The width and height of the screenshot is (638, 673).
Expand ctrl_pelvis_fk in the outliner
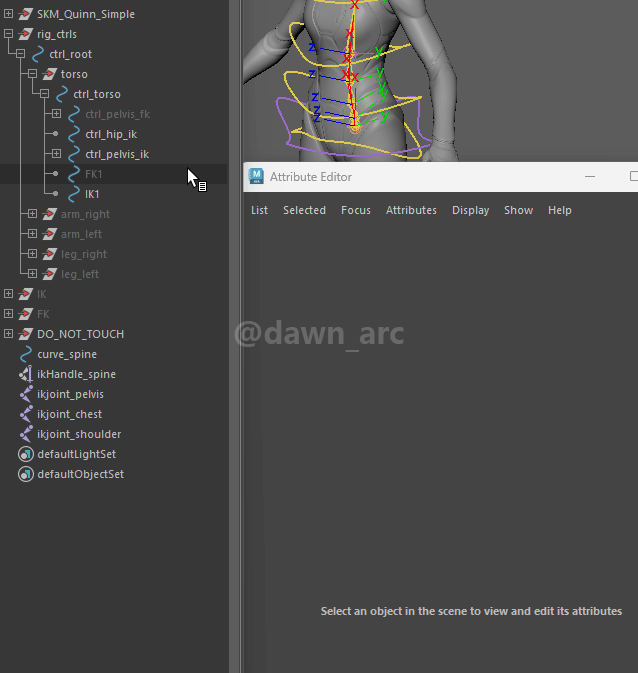56,114
